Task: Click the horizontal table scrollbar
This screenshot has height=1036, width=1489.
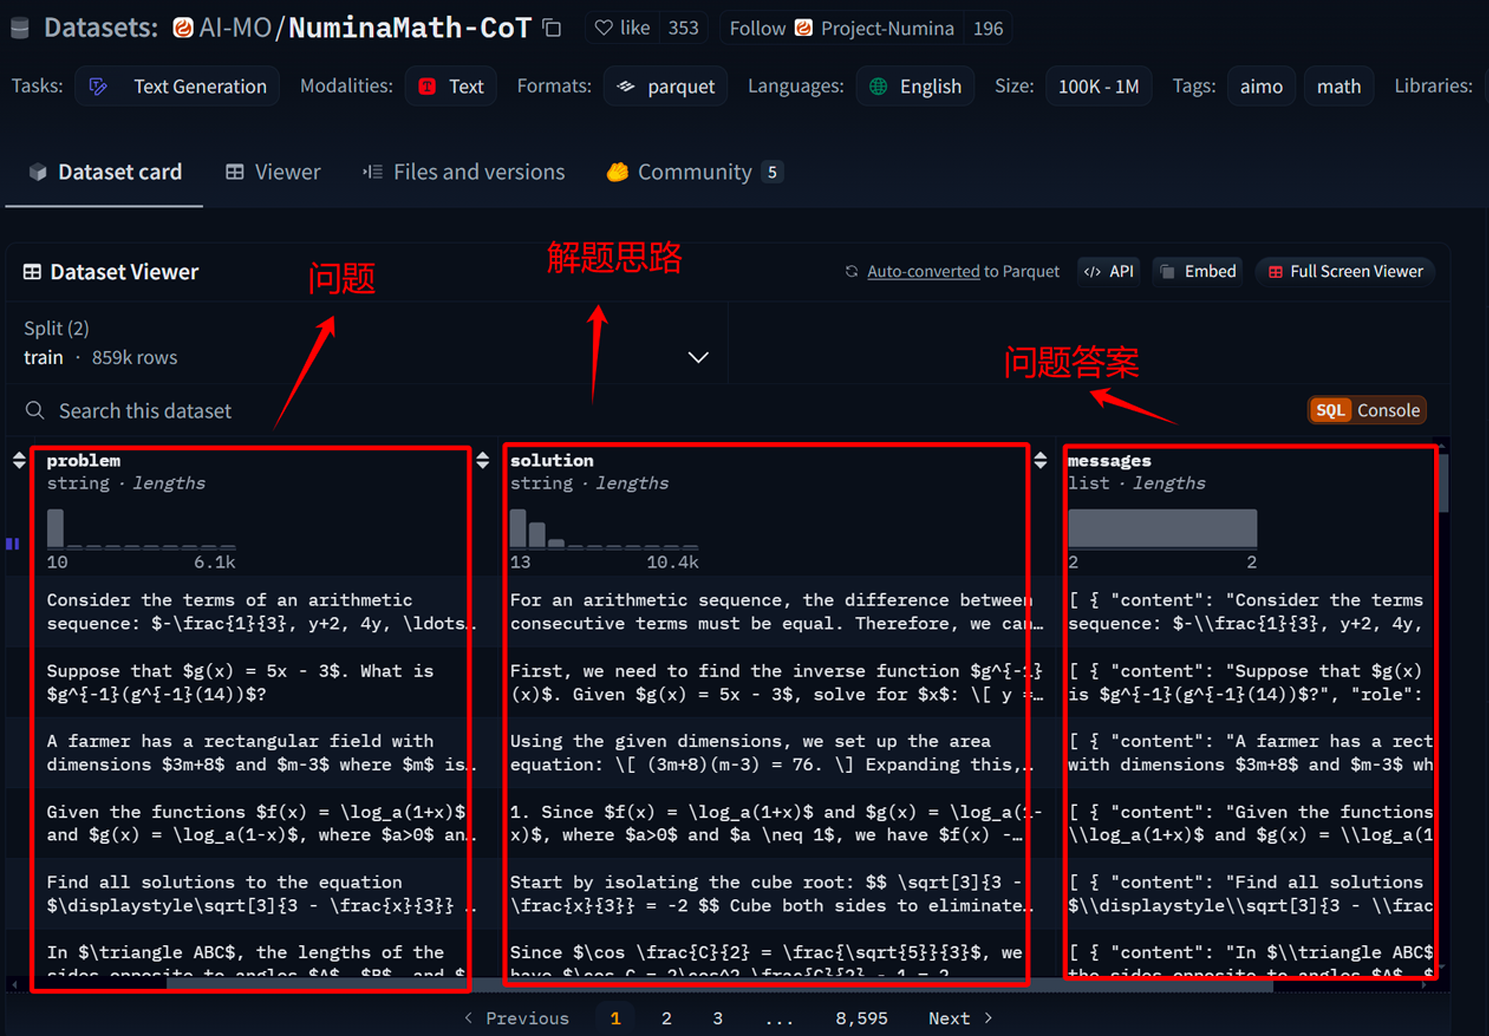Action: pos(720,985)
